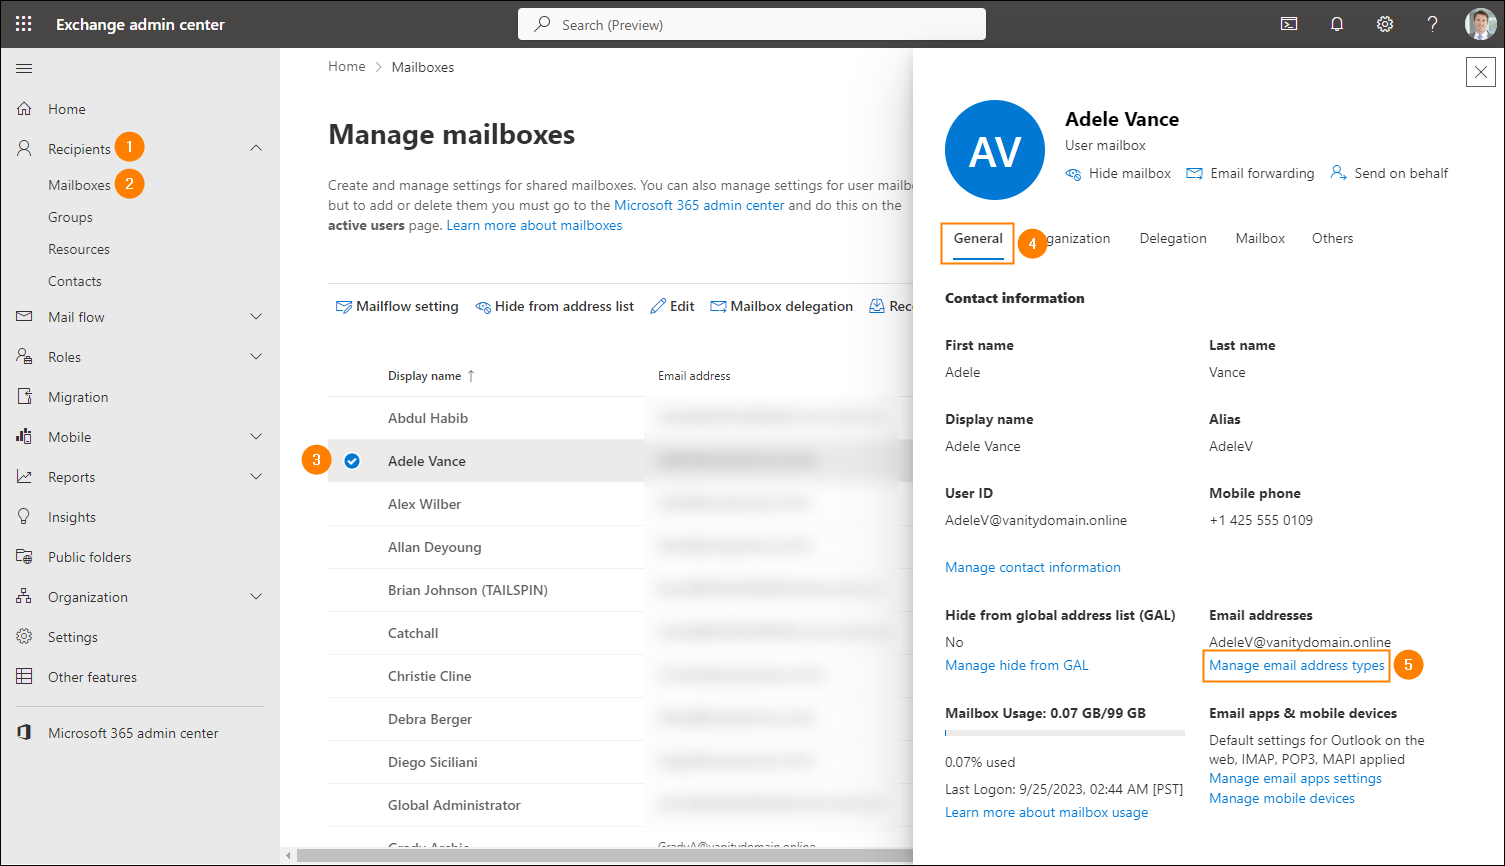Toggle the hamburger navigation menu
The width and height of the screenshot is (1505, 866).
tap(24, 68)
